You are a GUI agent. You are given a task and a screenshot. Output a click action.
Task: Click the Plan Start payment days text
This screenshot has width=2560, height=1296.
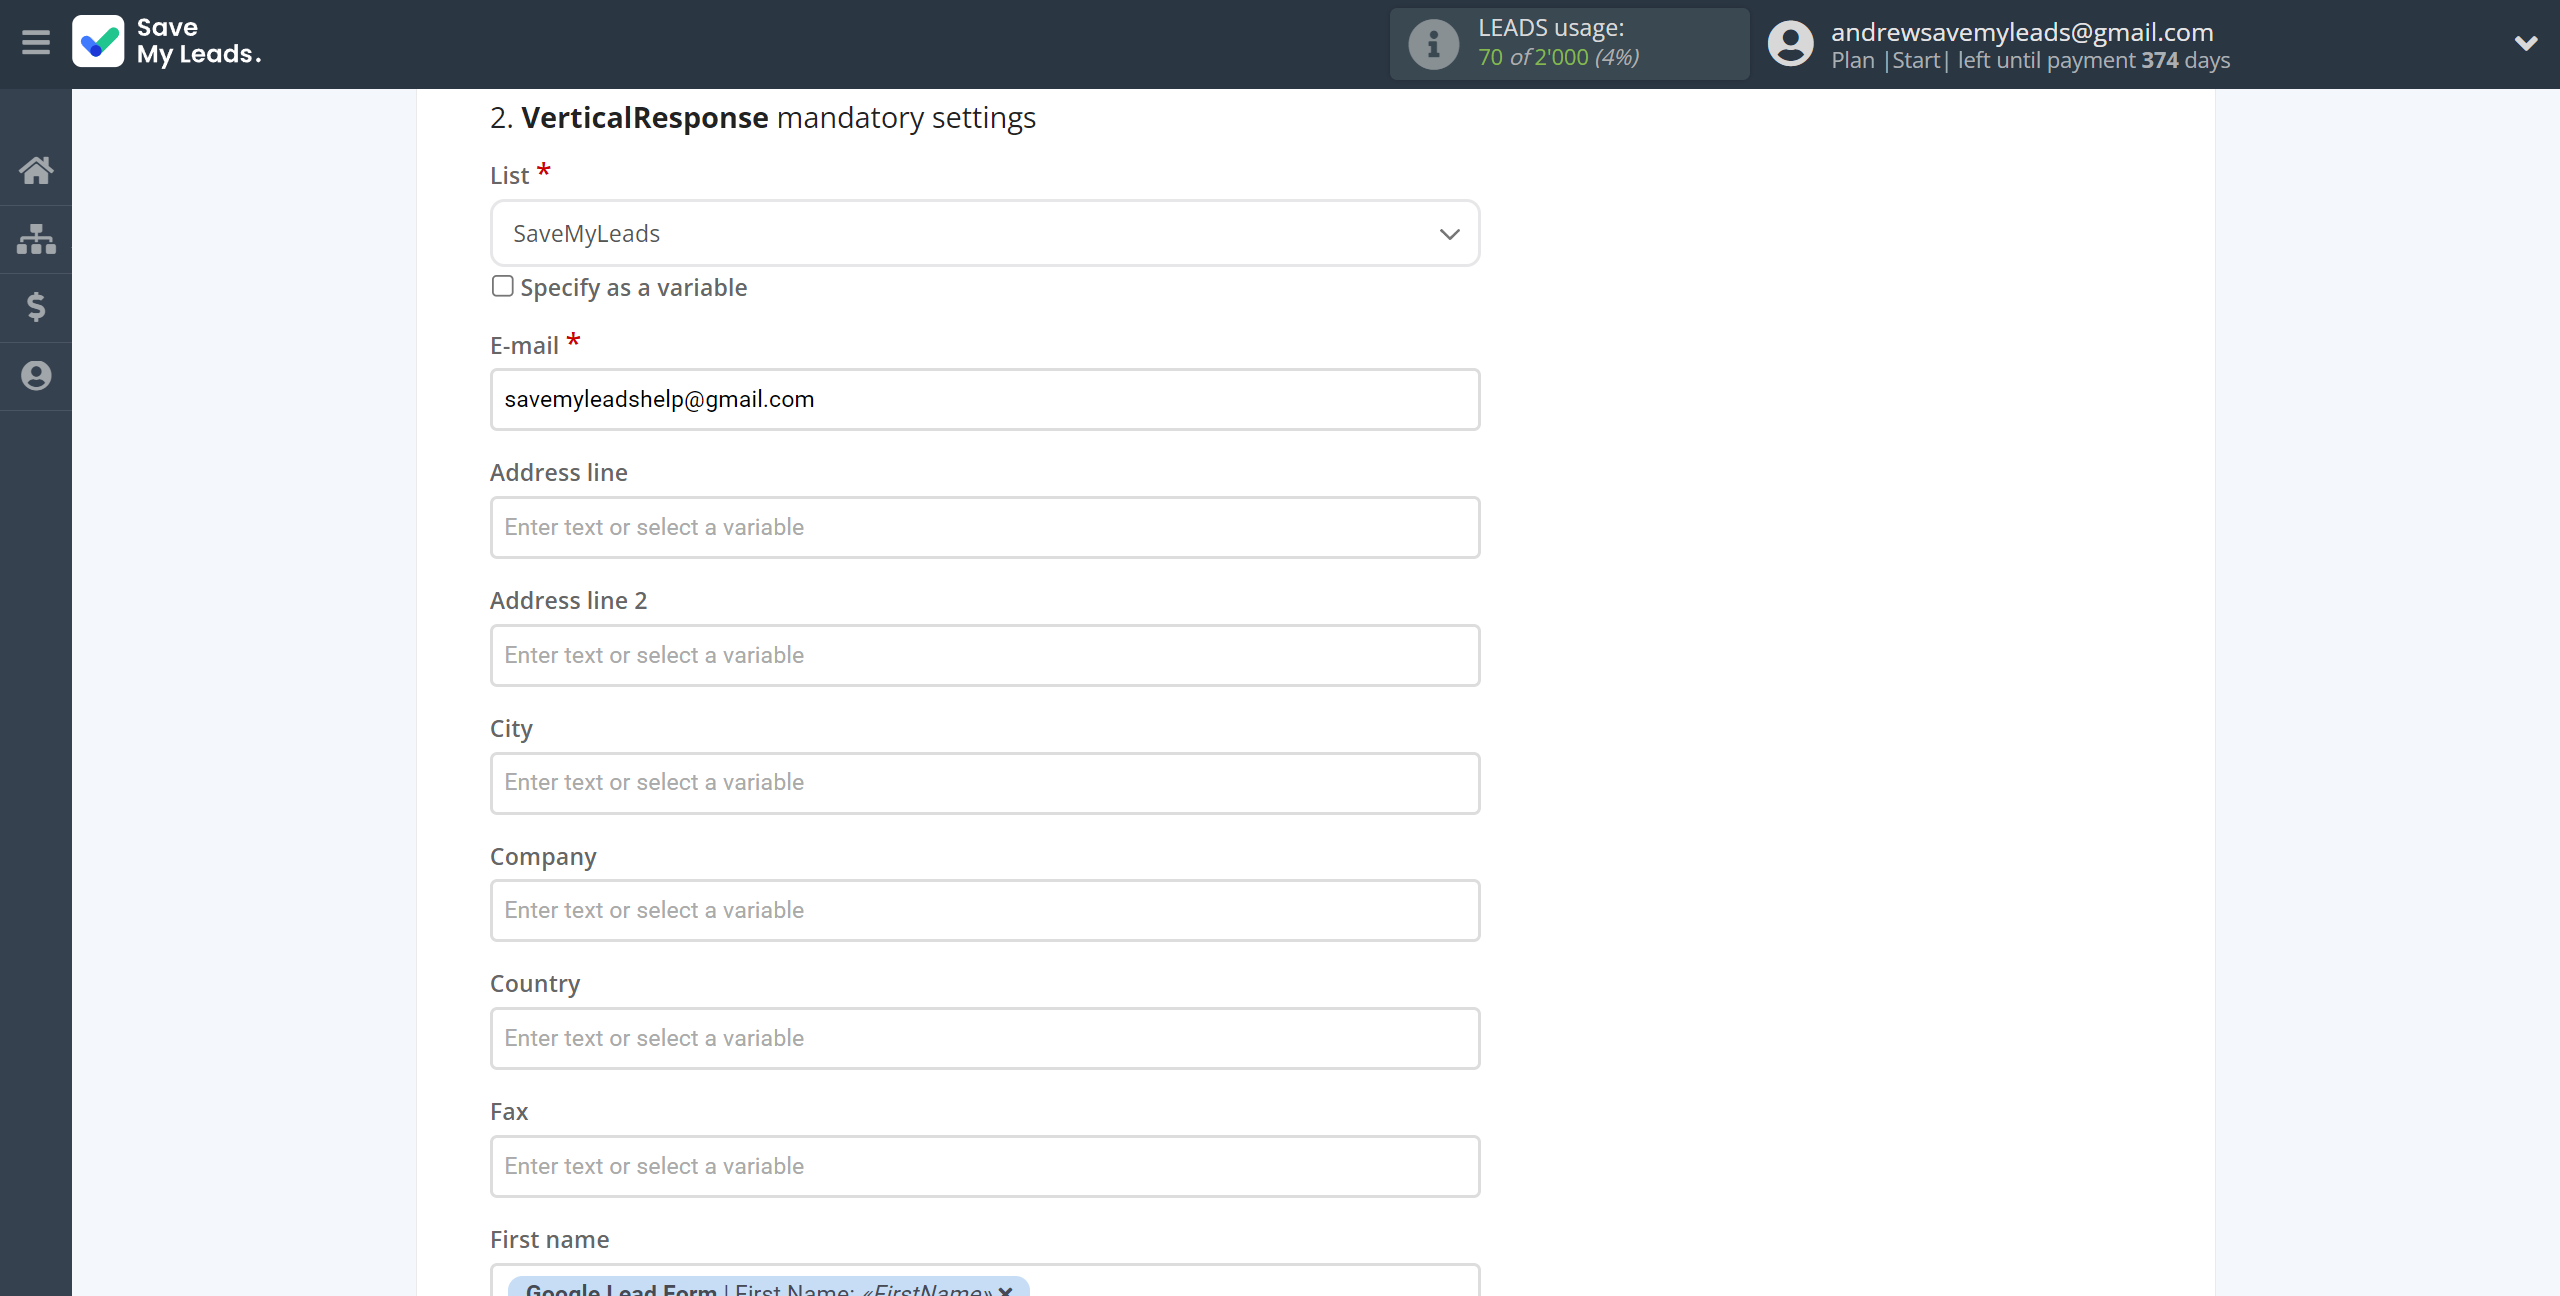[2030, 60]
